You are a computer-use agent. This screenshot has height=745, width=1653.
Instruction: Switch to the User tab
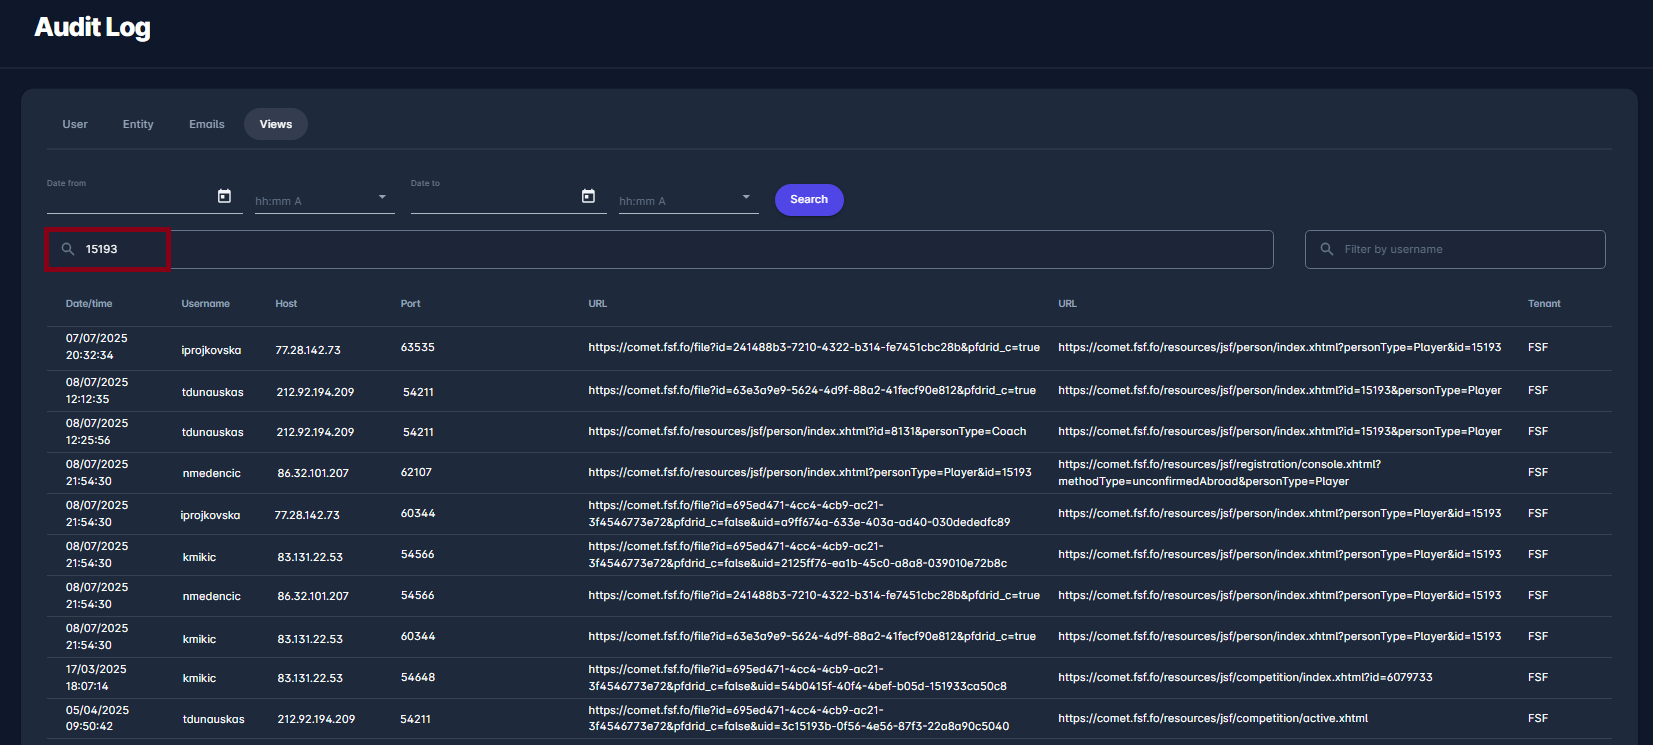[x=75, y=124]
